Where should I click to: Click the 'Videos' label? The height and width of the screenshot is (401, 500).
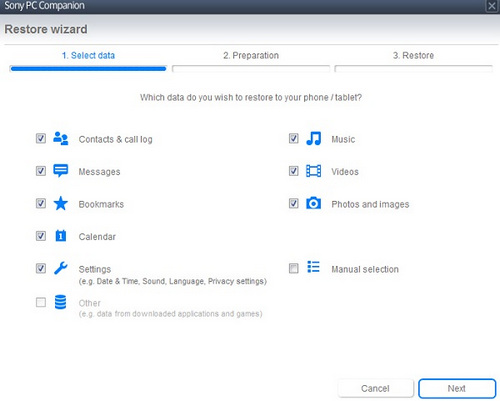345,172
